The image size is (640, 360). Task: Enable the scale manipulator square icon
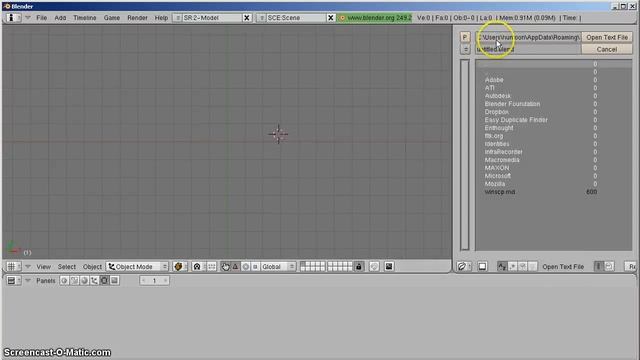(x=256, y=267)
